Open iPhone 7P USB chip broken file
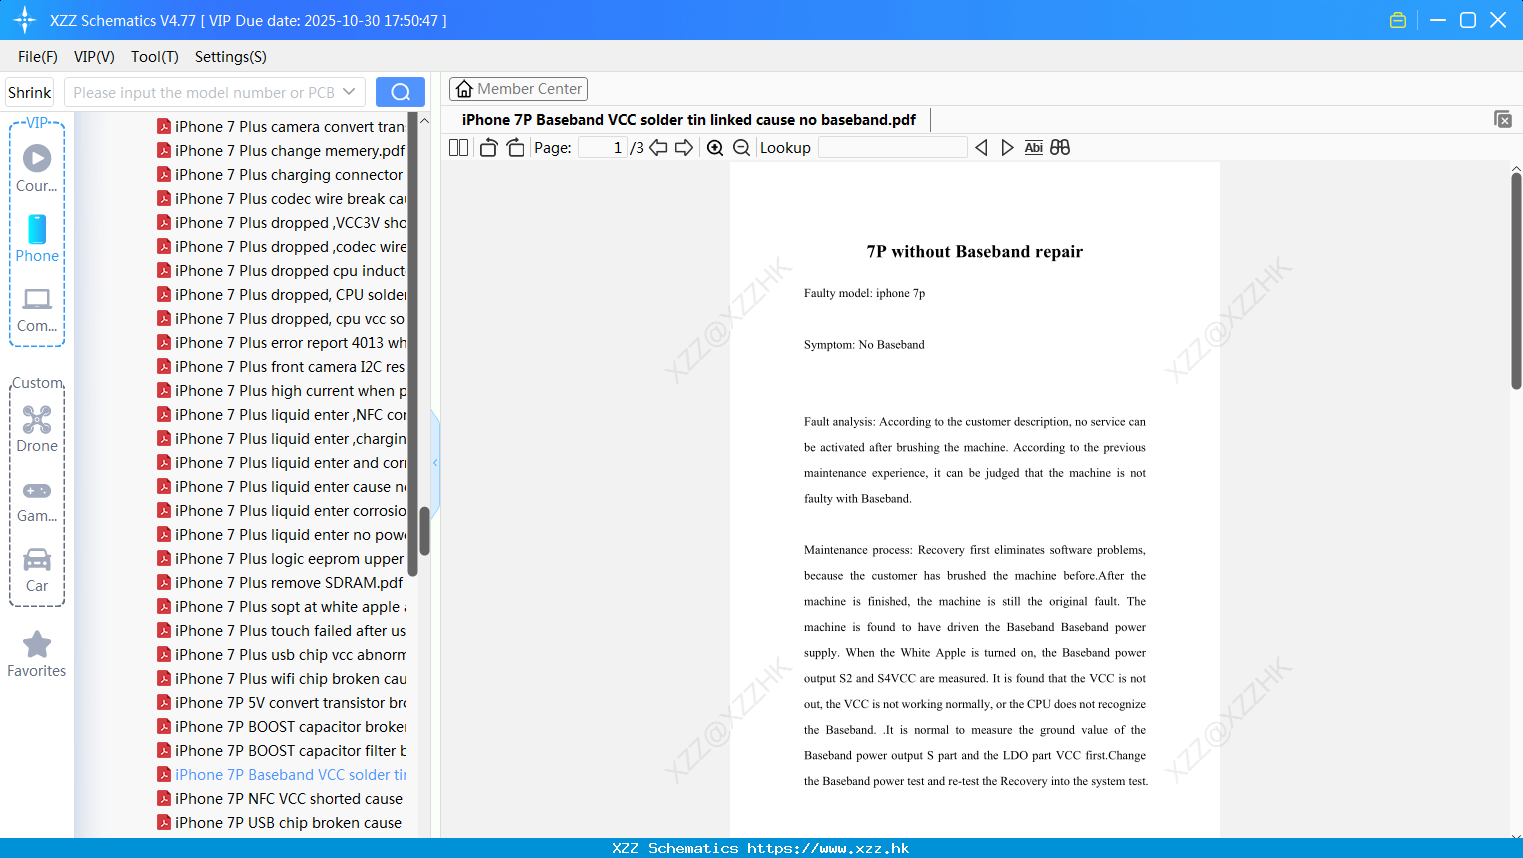Viewport: 1523px width, 858px height. coord(281,823)
